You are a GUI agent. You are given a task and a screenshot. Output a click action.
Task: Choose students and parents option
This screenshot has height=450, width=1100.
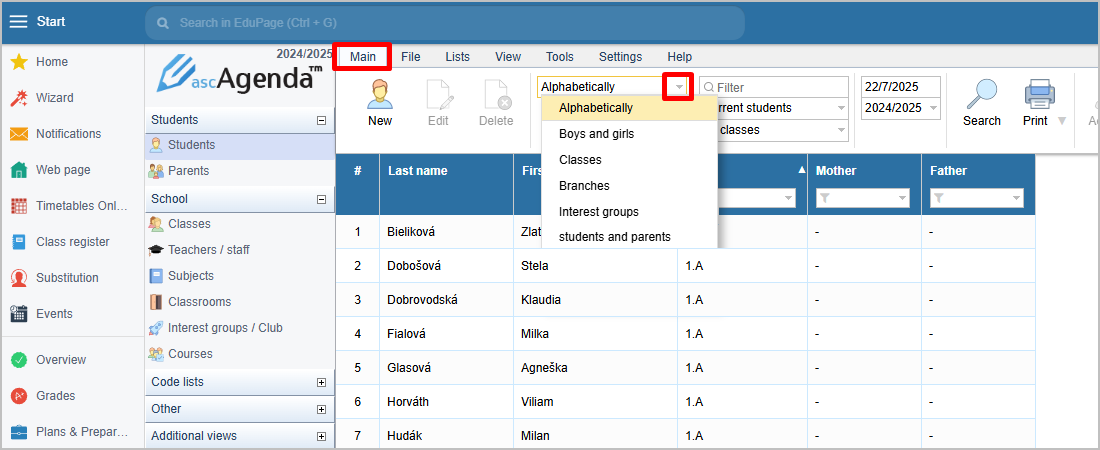point(629,237)
